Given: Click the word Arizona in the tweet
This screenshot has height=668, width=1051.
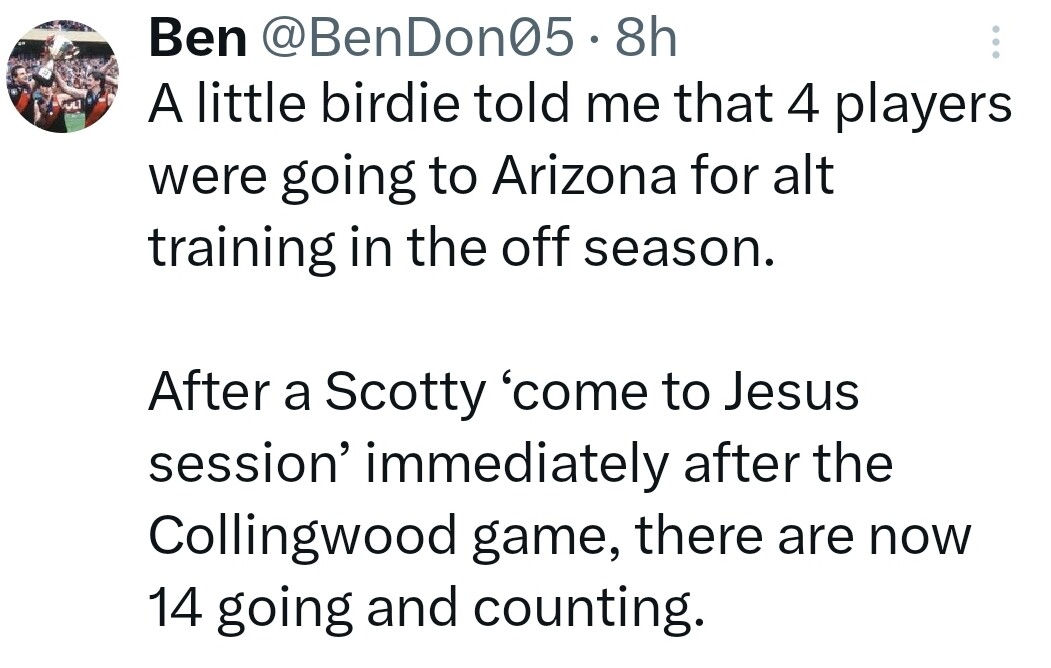Looking at the screenshot, I should [x=584, y=176].
